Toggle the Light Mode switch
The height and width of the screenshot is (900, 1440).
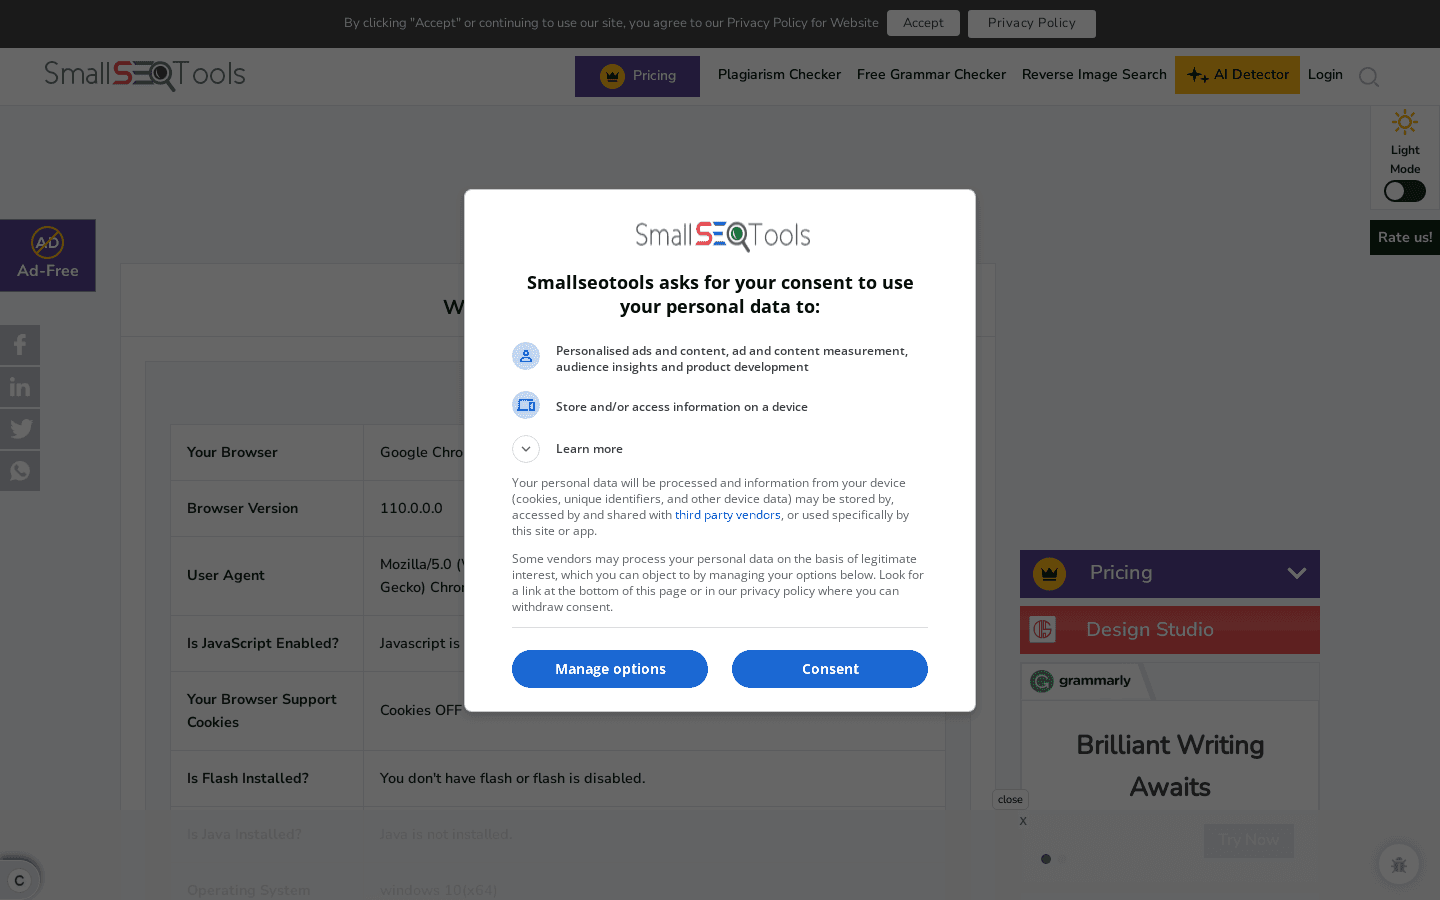point(1404,190)
